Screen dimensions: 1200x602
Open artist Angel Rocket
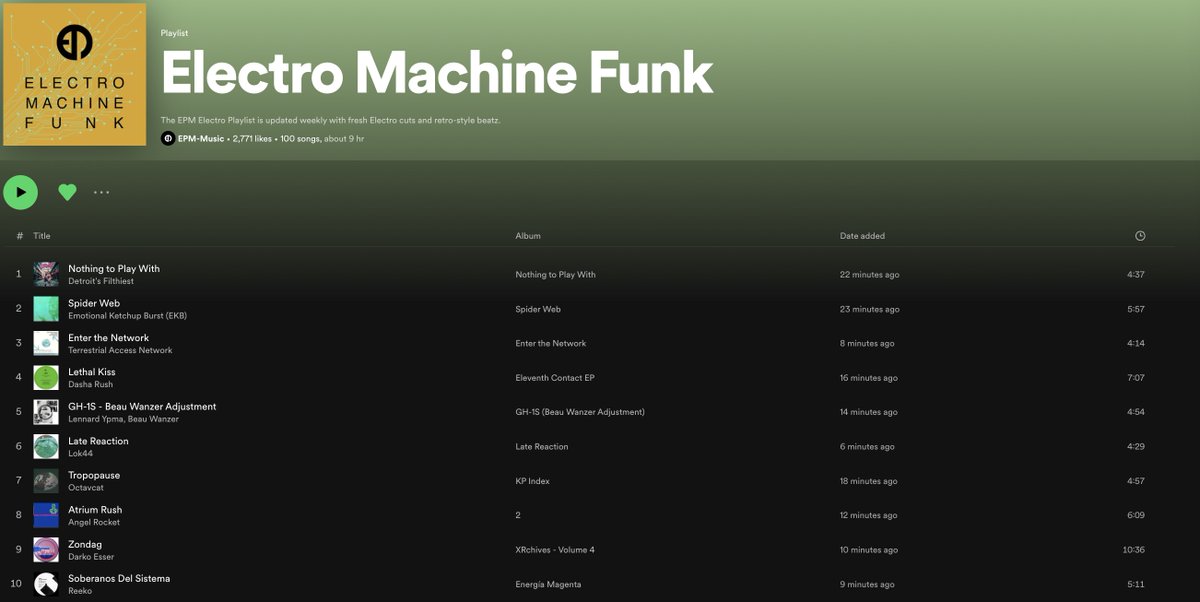coord(94,523)
